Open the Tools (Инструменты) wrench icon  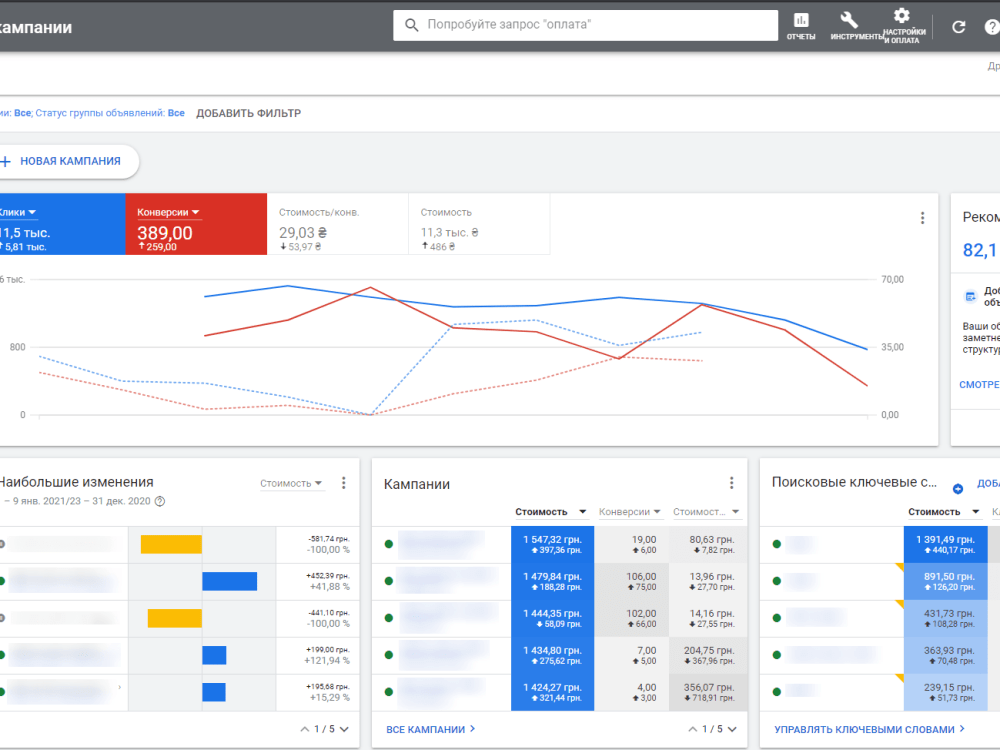(x=849, y=26)
